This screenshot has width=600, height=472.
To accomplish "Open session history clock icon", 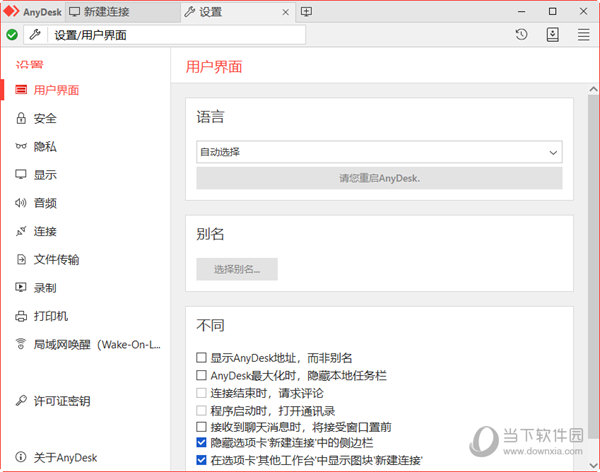I will tap(521, 34).
